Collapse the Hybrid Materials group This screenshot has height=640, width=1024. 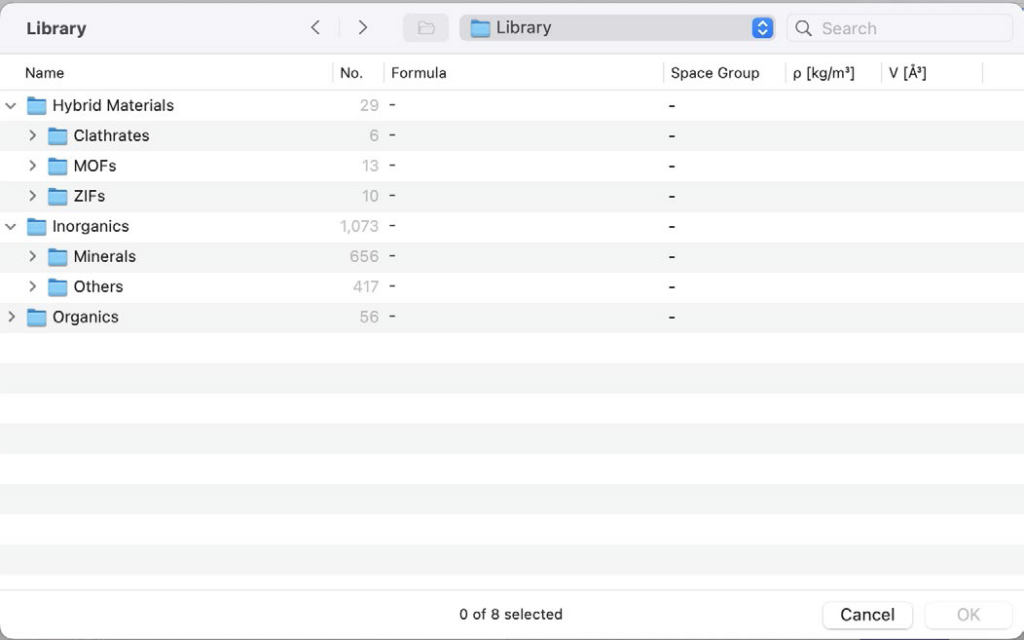point(11,106)
